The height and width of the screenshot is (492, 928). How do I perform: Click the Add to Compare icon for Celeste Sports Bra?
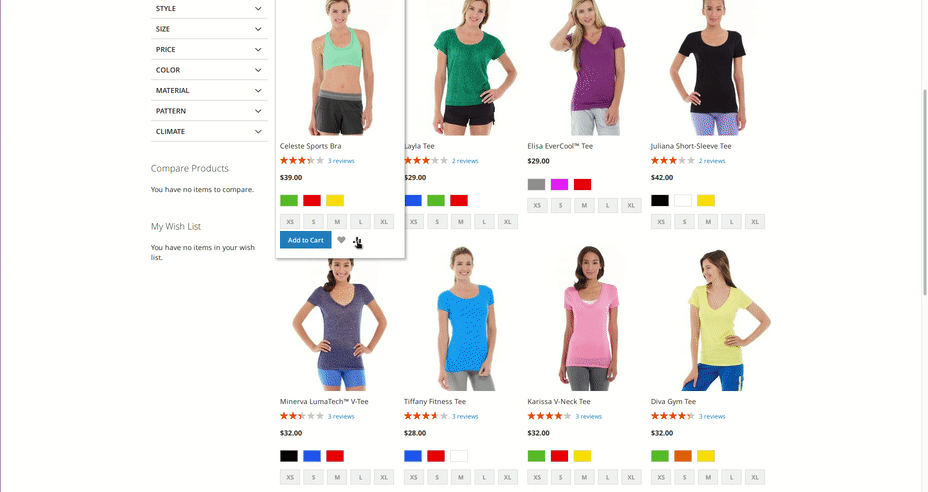pyautogui.click(x=357, y=240)
